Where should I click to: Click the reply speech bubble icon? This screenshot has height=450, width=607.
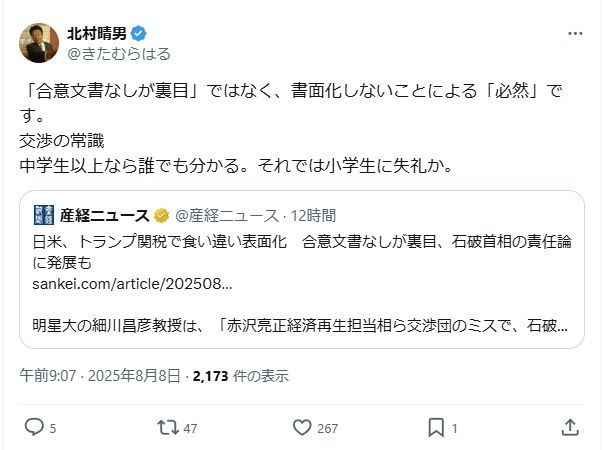[34, 427]
